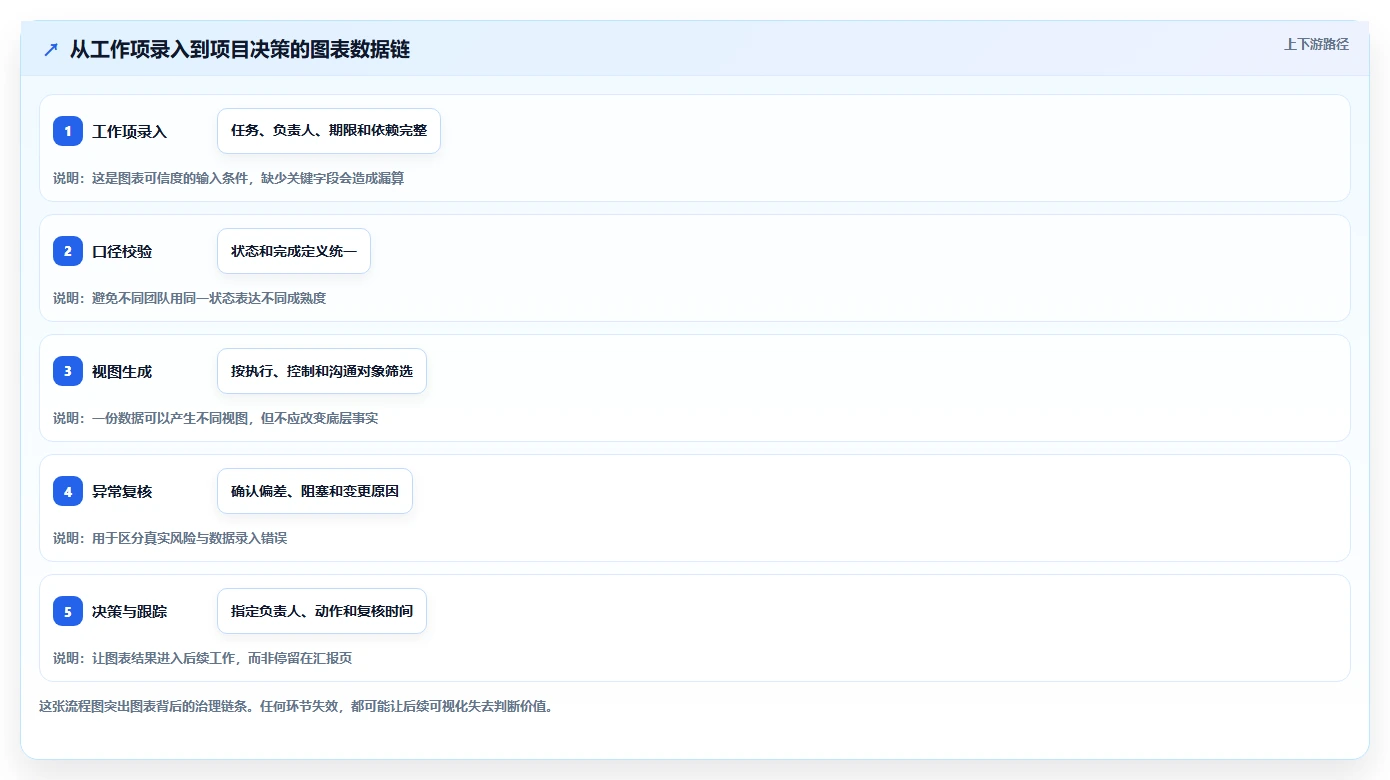The image size is (1390, 780).
Task: Click the note 让图表结果进入后续工作
Action: [163, 658]
